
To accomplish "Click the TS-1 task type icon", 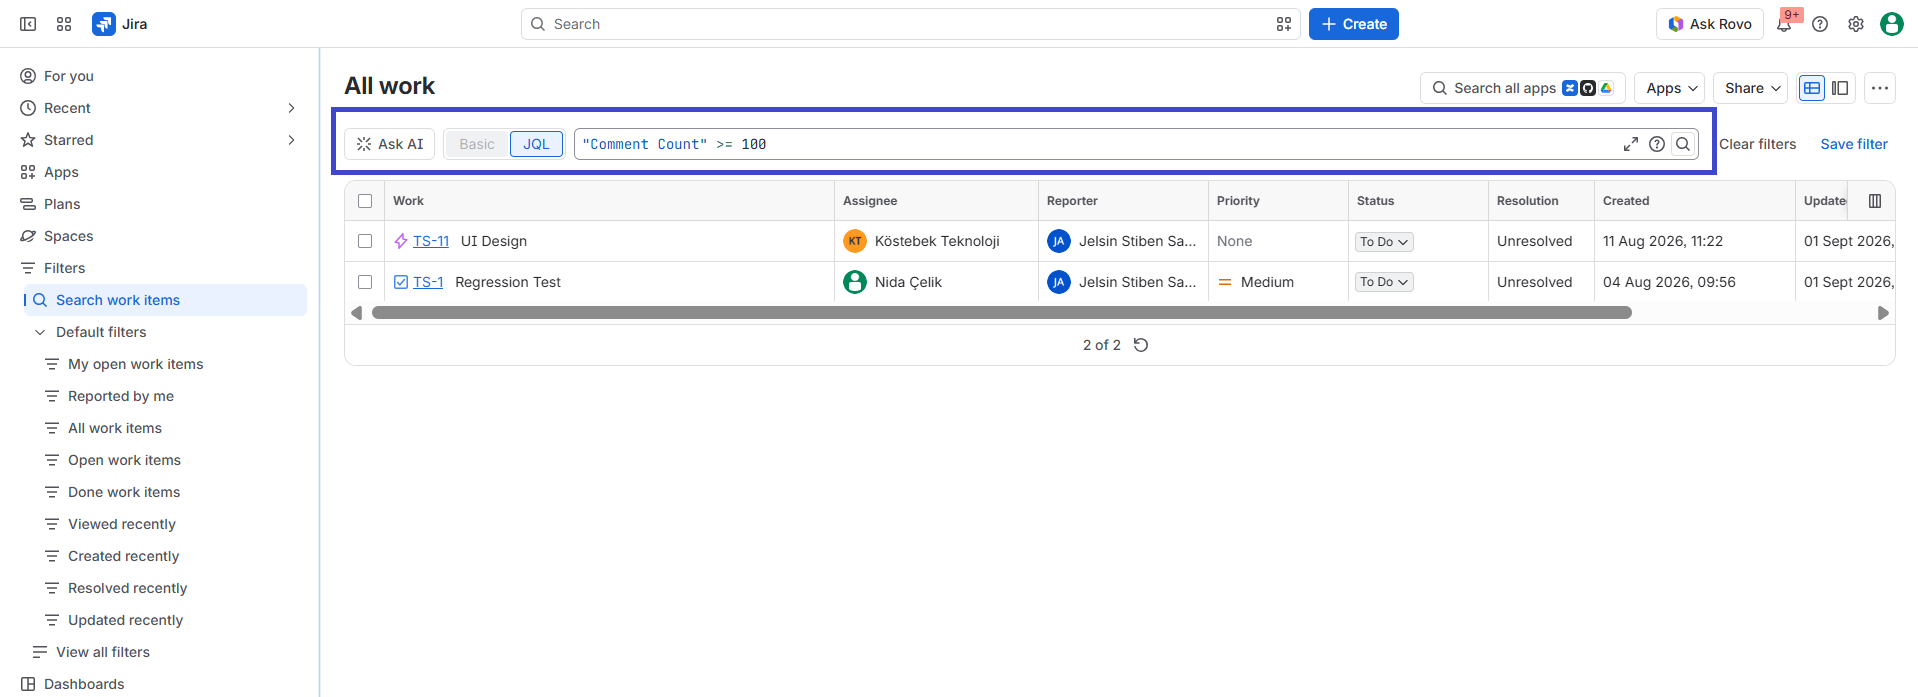I will [x=401, y=282].
